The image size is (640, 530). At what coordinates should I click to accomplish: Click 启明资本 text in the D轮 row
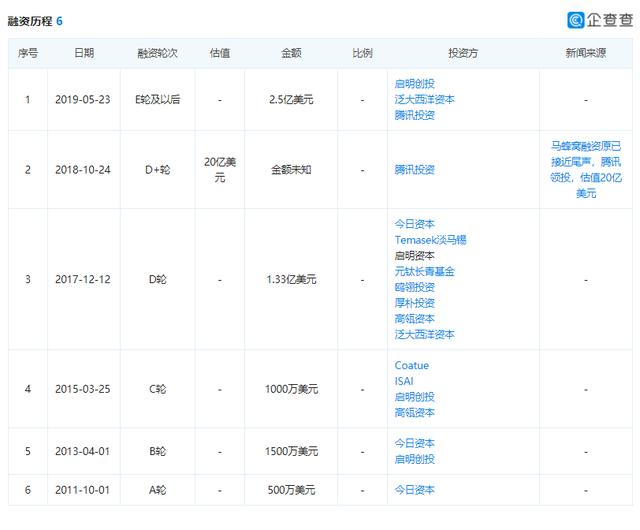[x=414, y=256]
